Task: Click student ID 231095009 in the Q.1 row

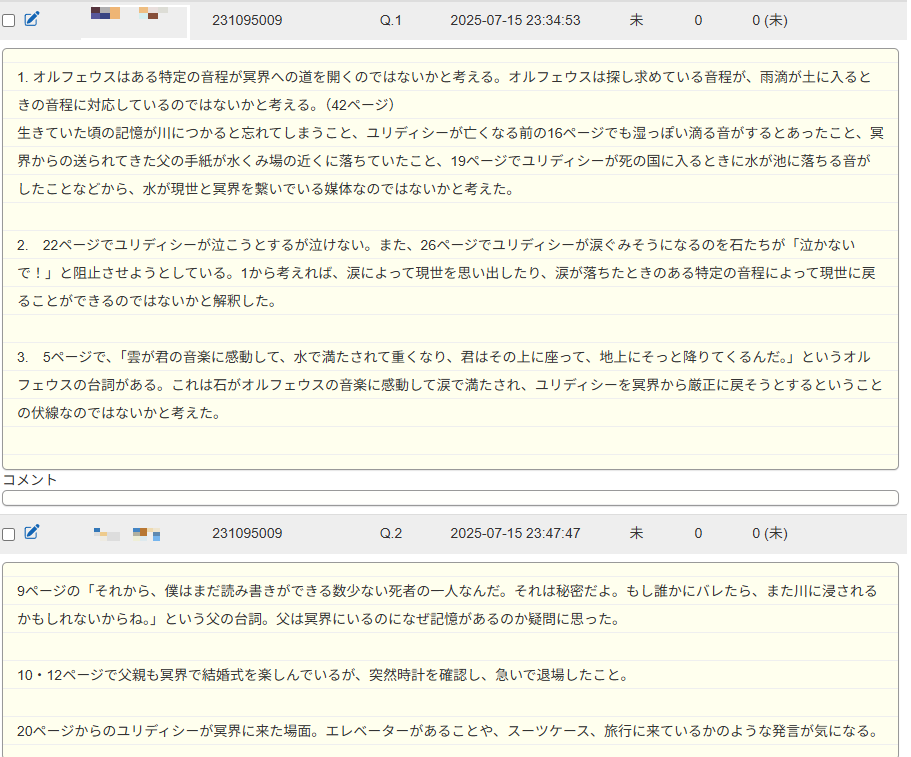Action: (x=247, y=20)
